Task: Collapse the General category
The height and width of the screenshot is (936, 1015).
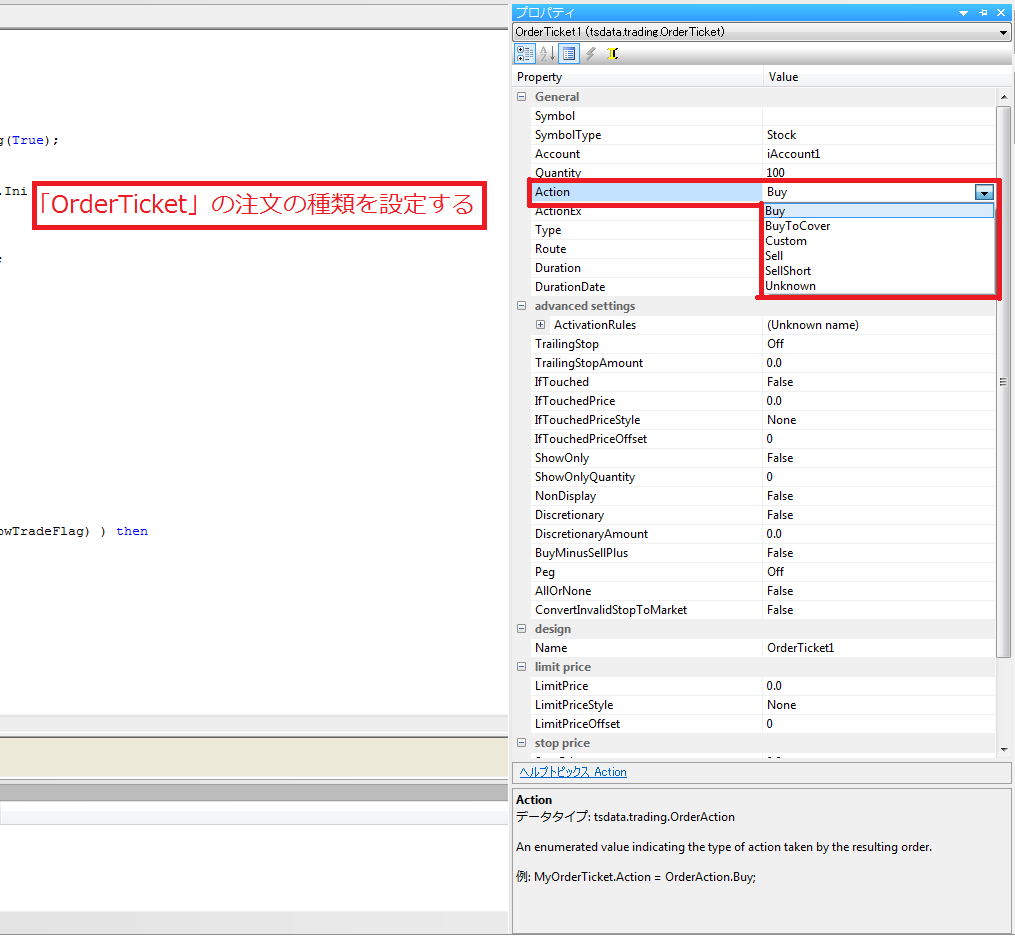Action: coord(522,96)
